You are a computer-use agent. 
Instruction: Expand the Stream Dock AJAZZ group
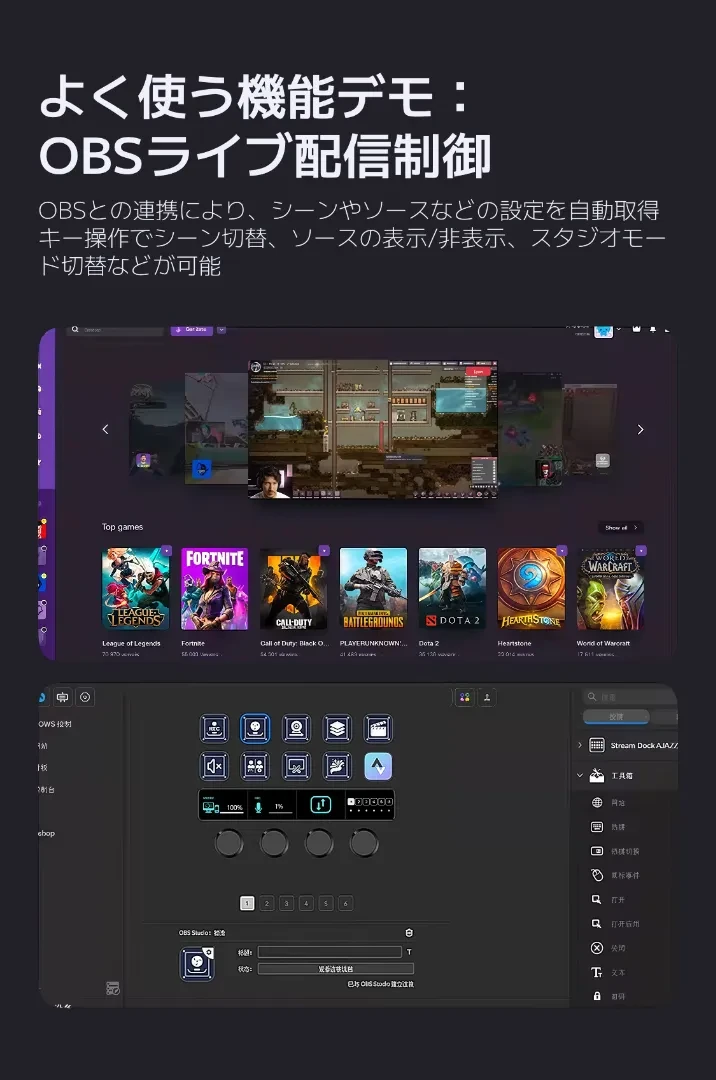580,745
